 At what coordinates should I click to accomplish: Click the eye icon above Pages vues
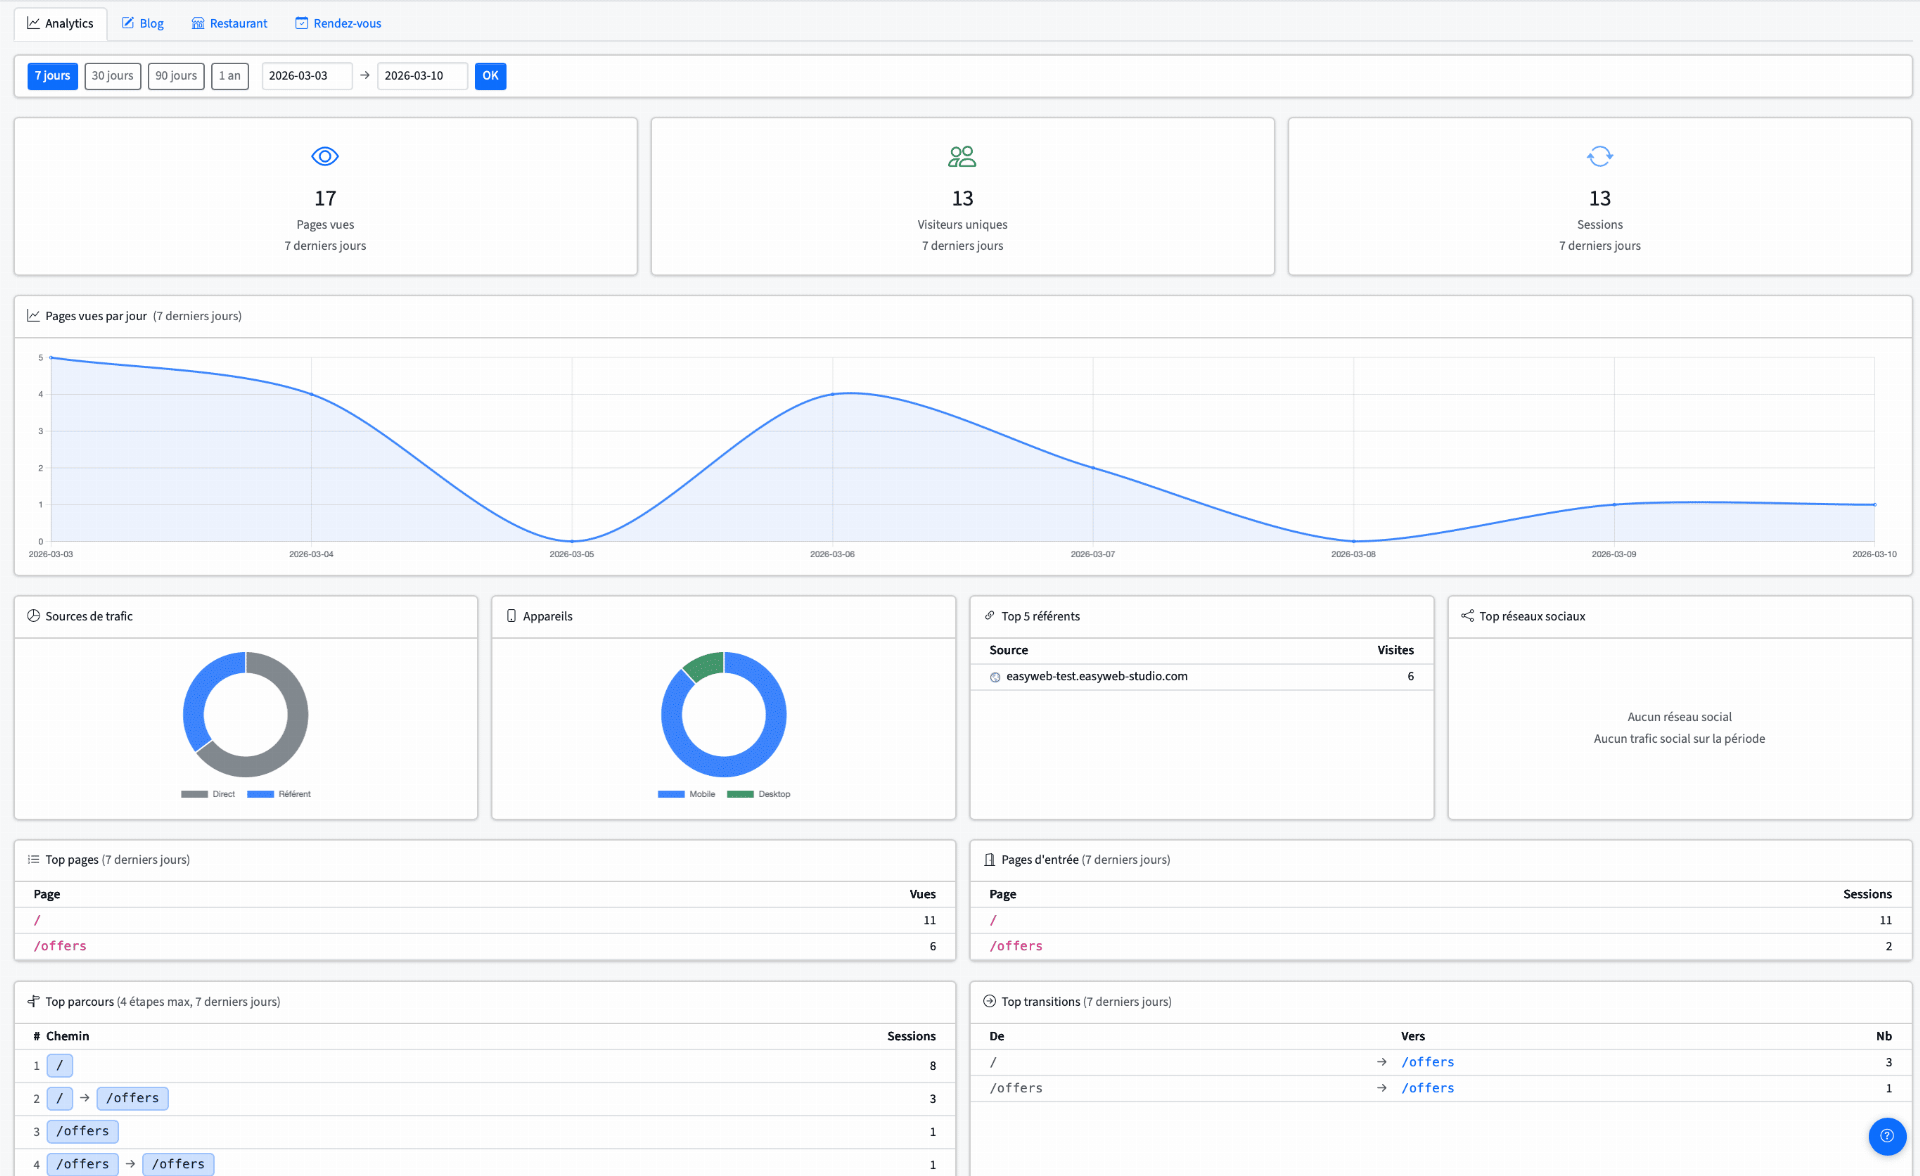click(x=324, y=156)
